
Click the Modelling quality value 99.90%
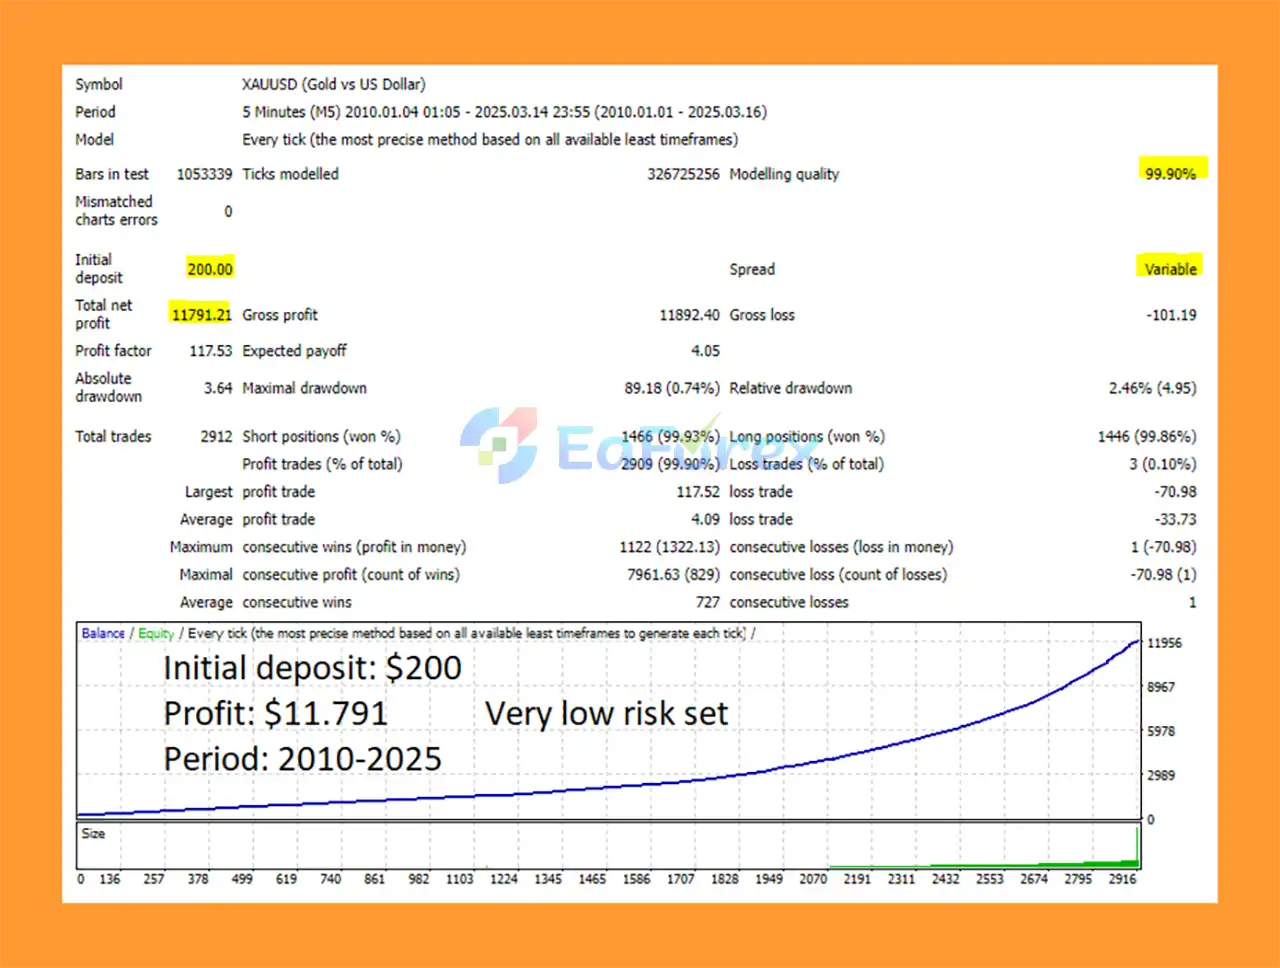pos(1170,174)
